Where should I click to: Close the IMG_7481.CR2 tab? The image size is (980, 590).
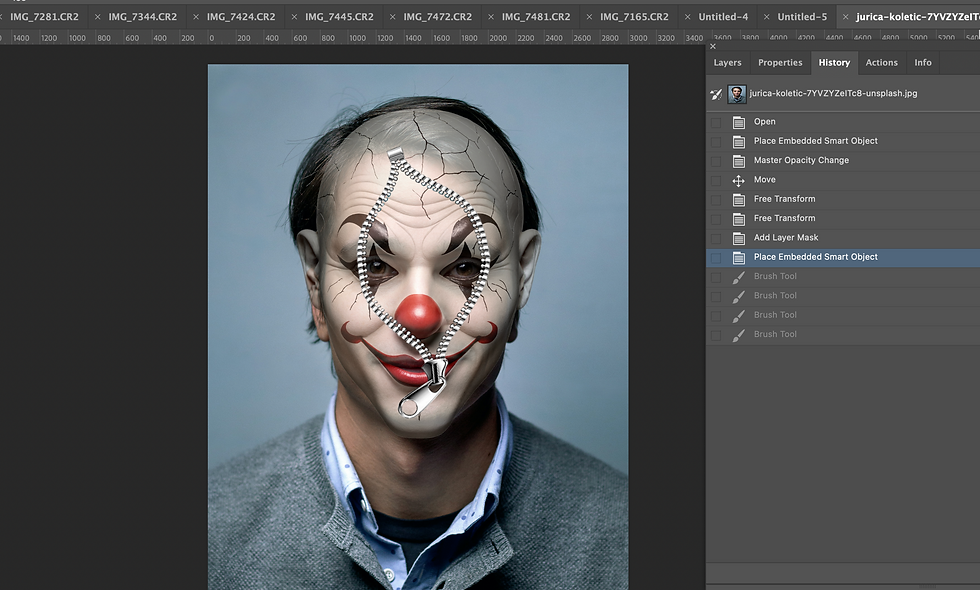(491, 17)
